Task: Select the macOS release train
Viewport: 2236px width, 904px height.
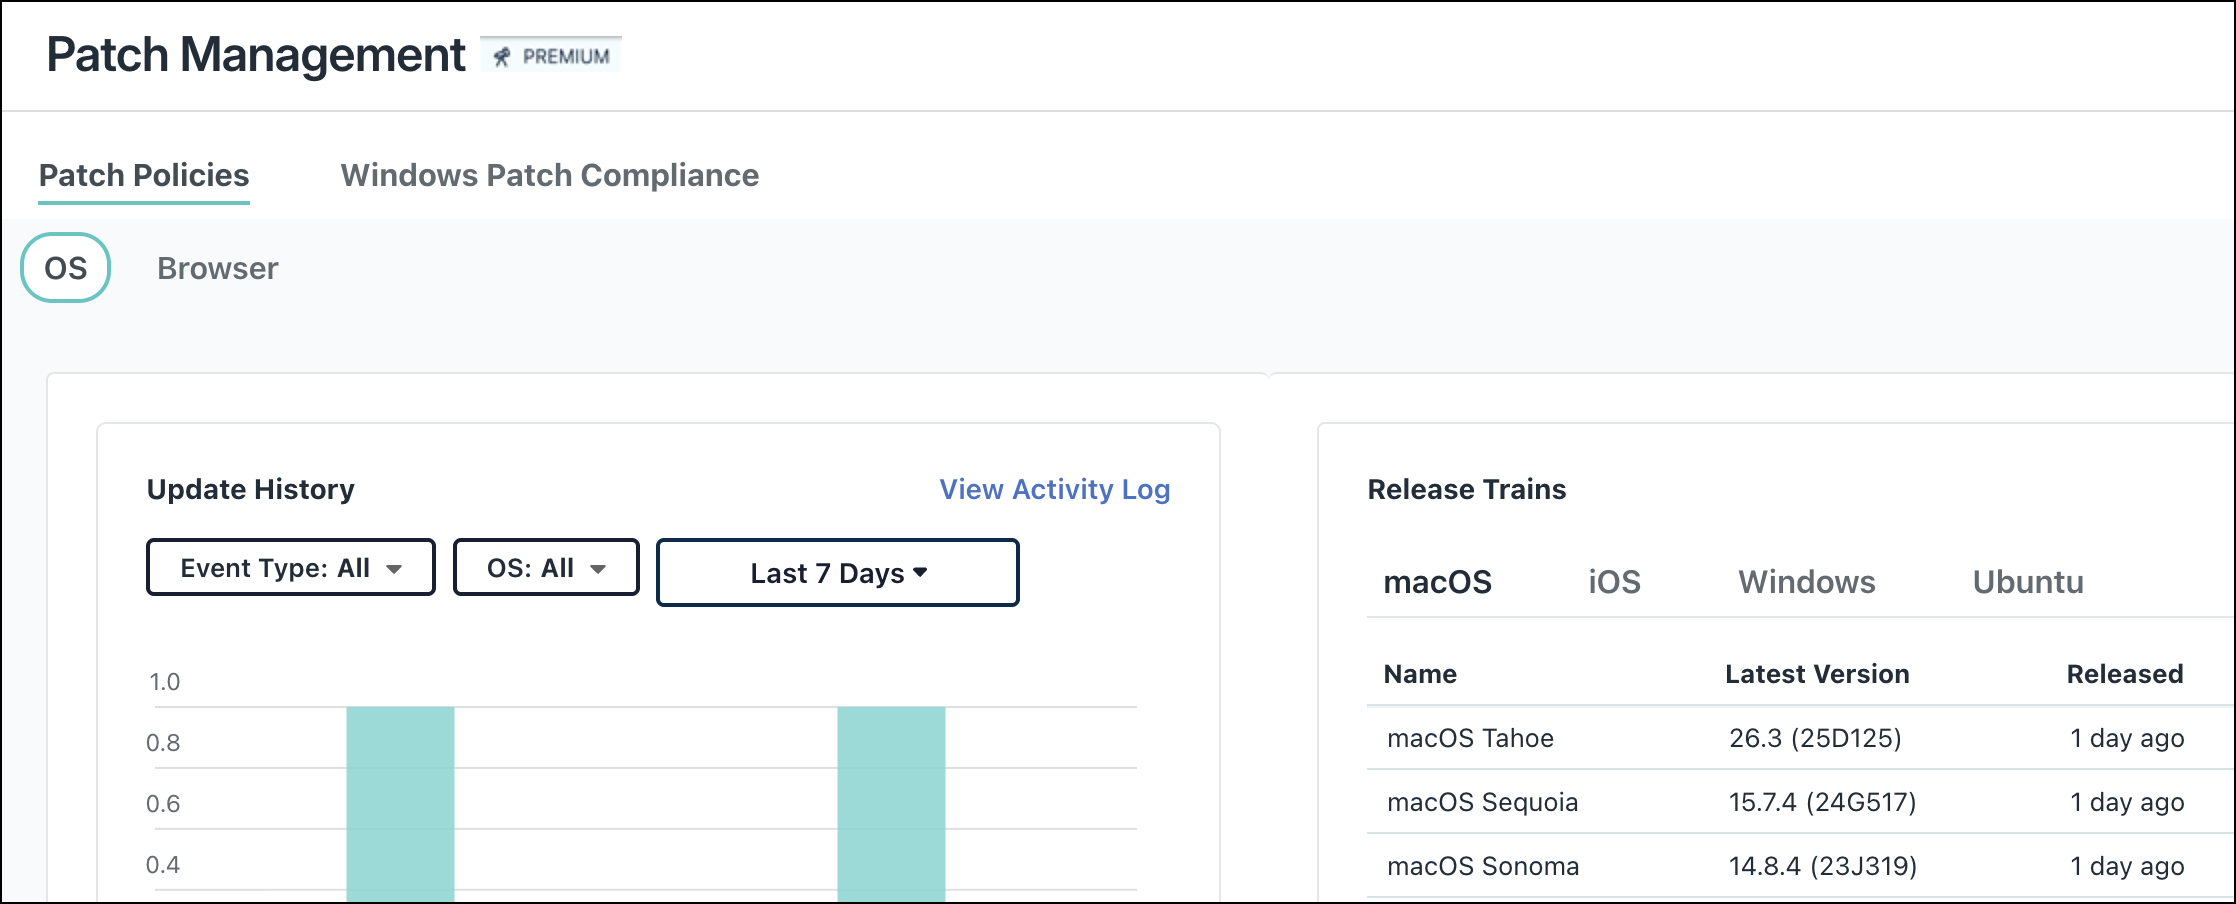Action: pyautogui.click(x=1439, y=582)
